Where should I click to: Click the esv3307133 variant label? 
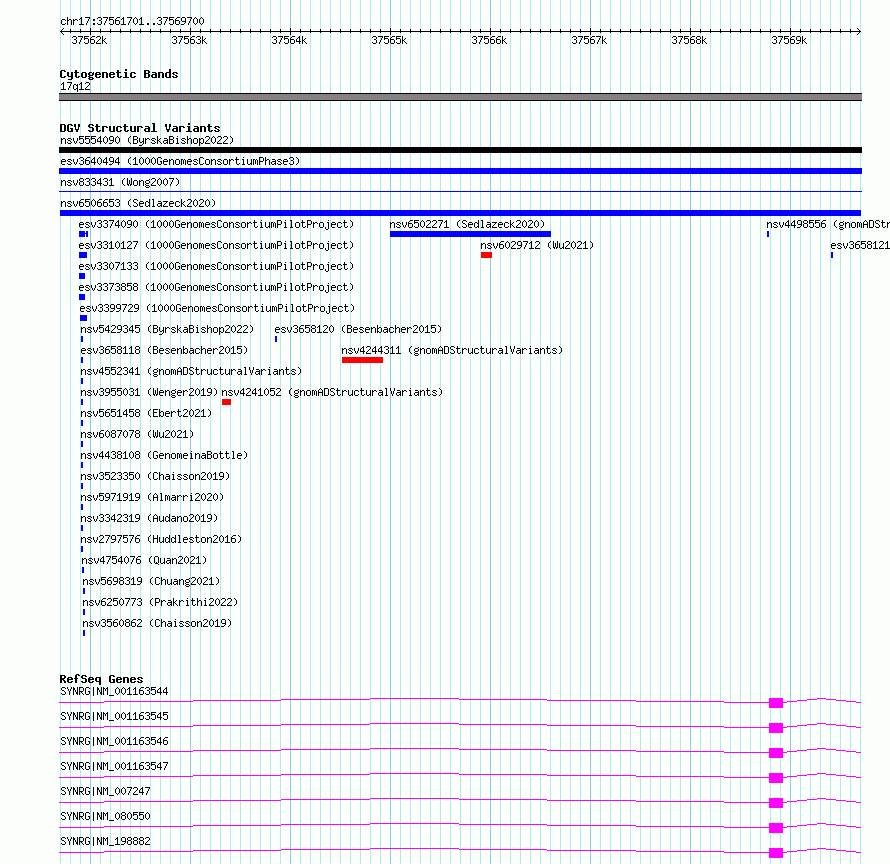click(x=216, y=266)
